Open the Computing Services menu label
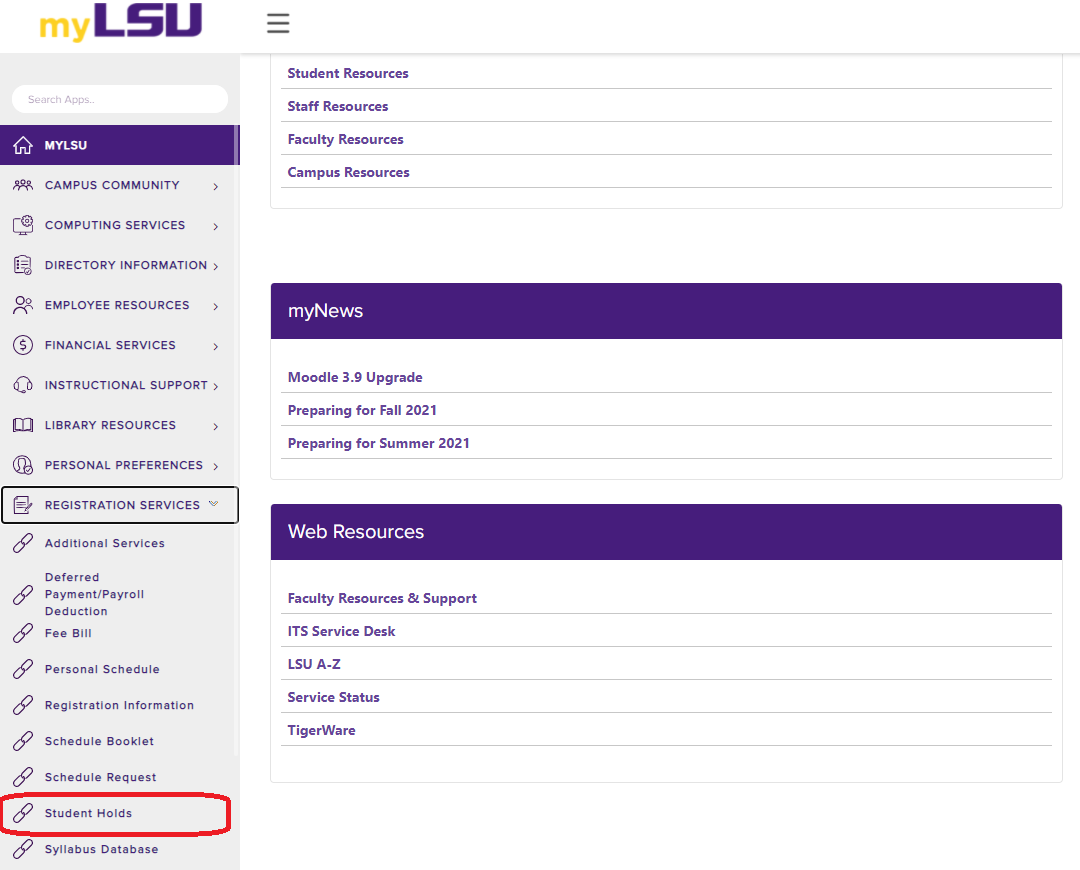This screenshot has height=870, width=1080. tap(115, 225)
